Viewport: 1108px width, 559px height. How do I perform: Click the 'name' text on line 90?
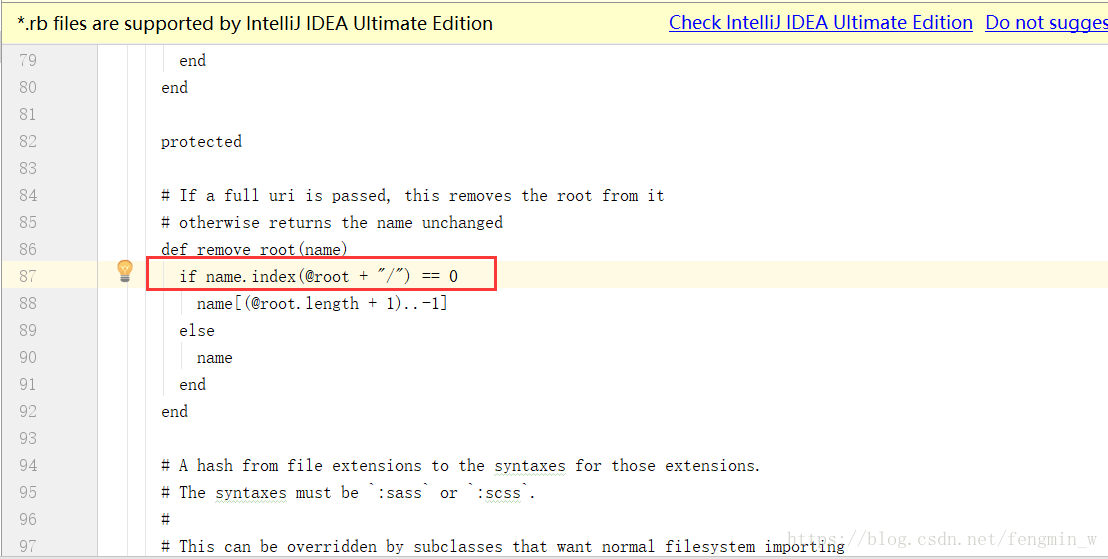click(x=215, y=358)
